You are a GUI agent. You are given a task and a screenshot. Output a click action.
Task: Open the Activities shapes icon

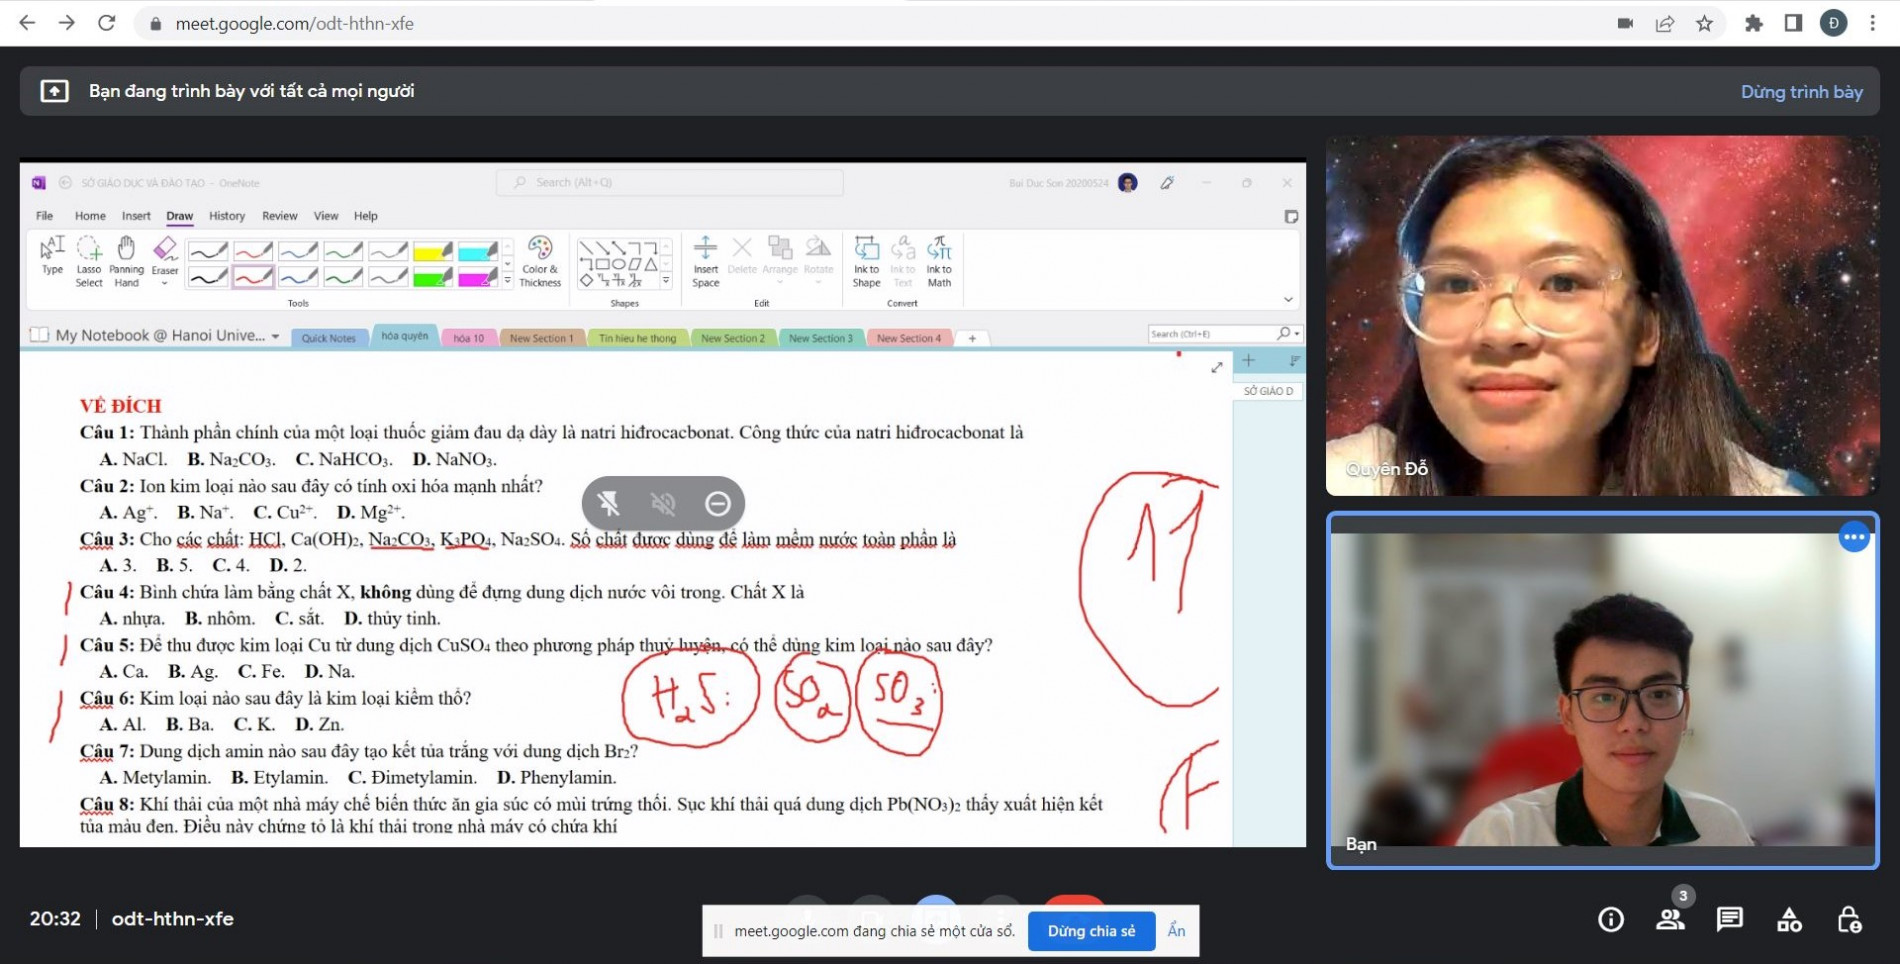[x=1789, y=919]
